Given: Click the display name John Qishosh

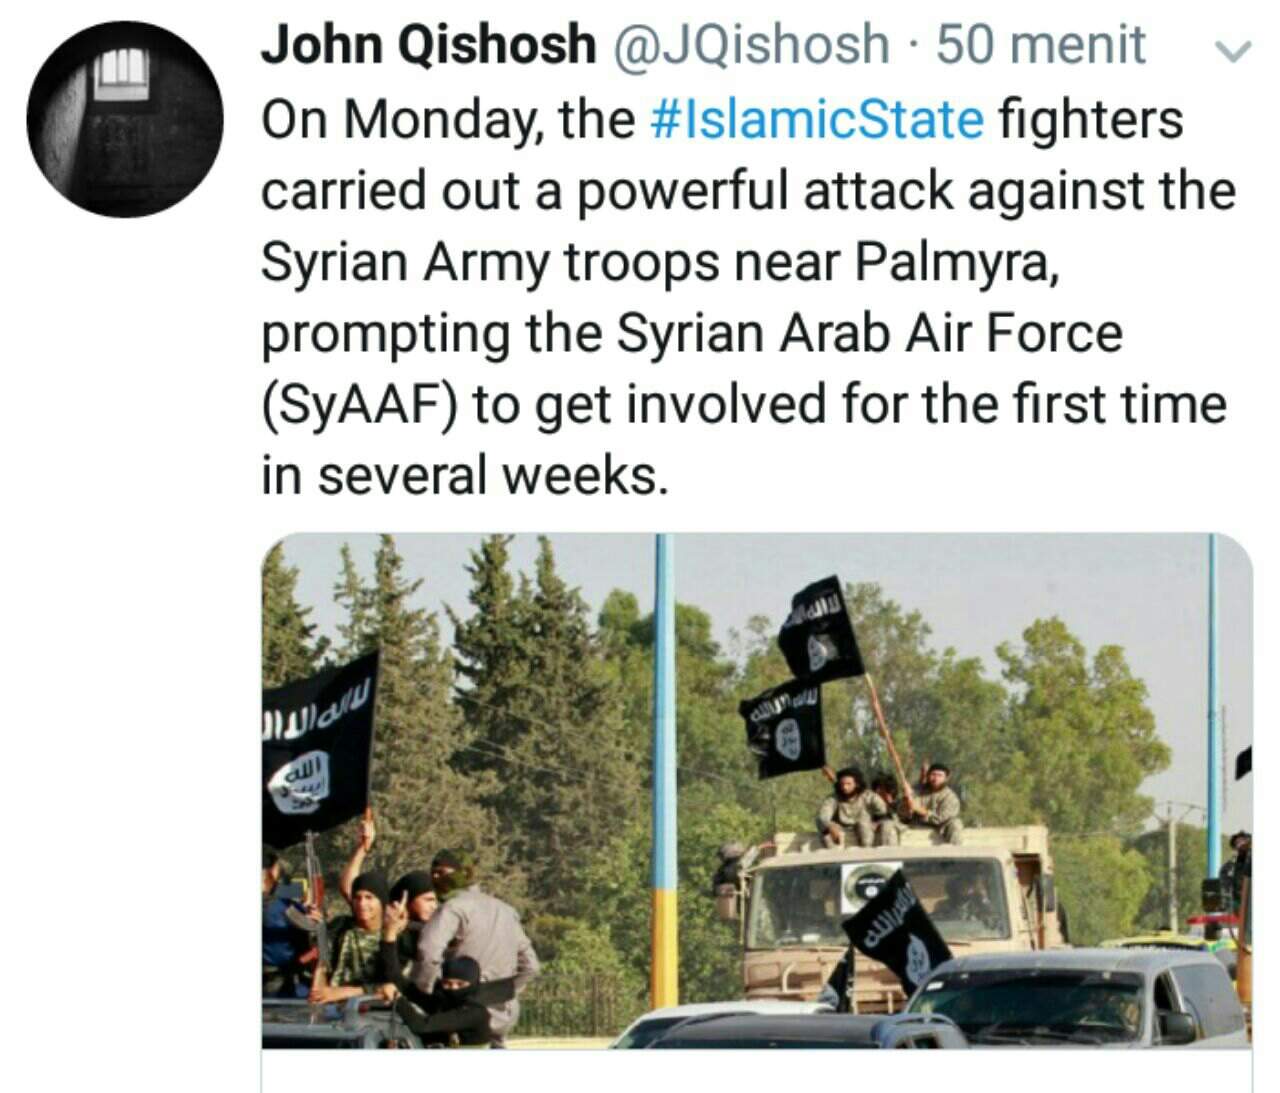Looking at the screenshot, I should click(x=428, y=45).
